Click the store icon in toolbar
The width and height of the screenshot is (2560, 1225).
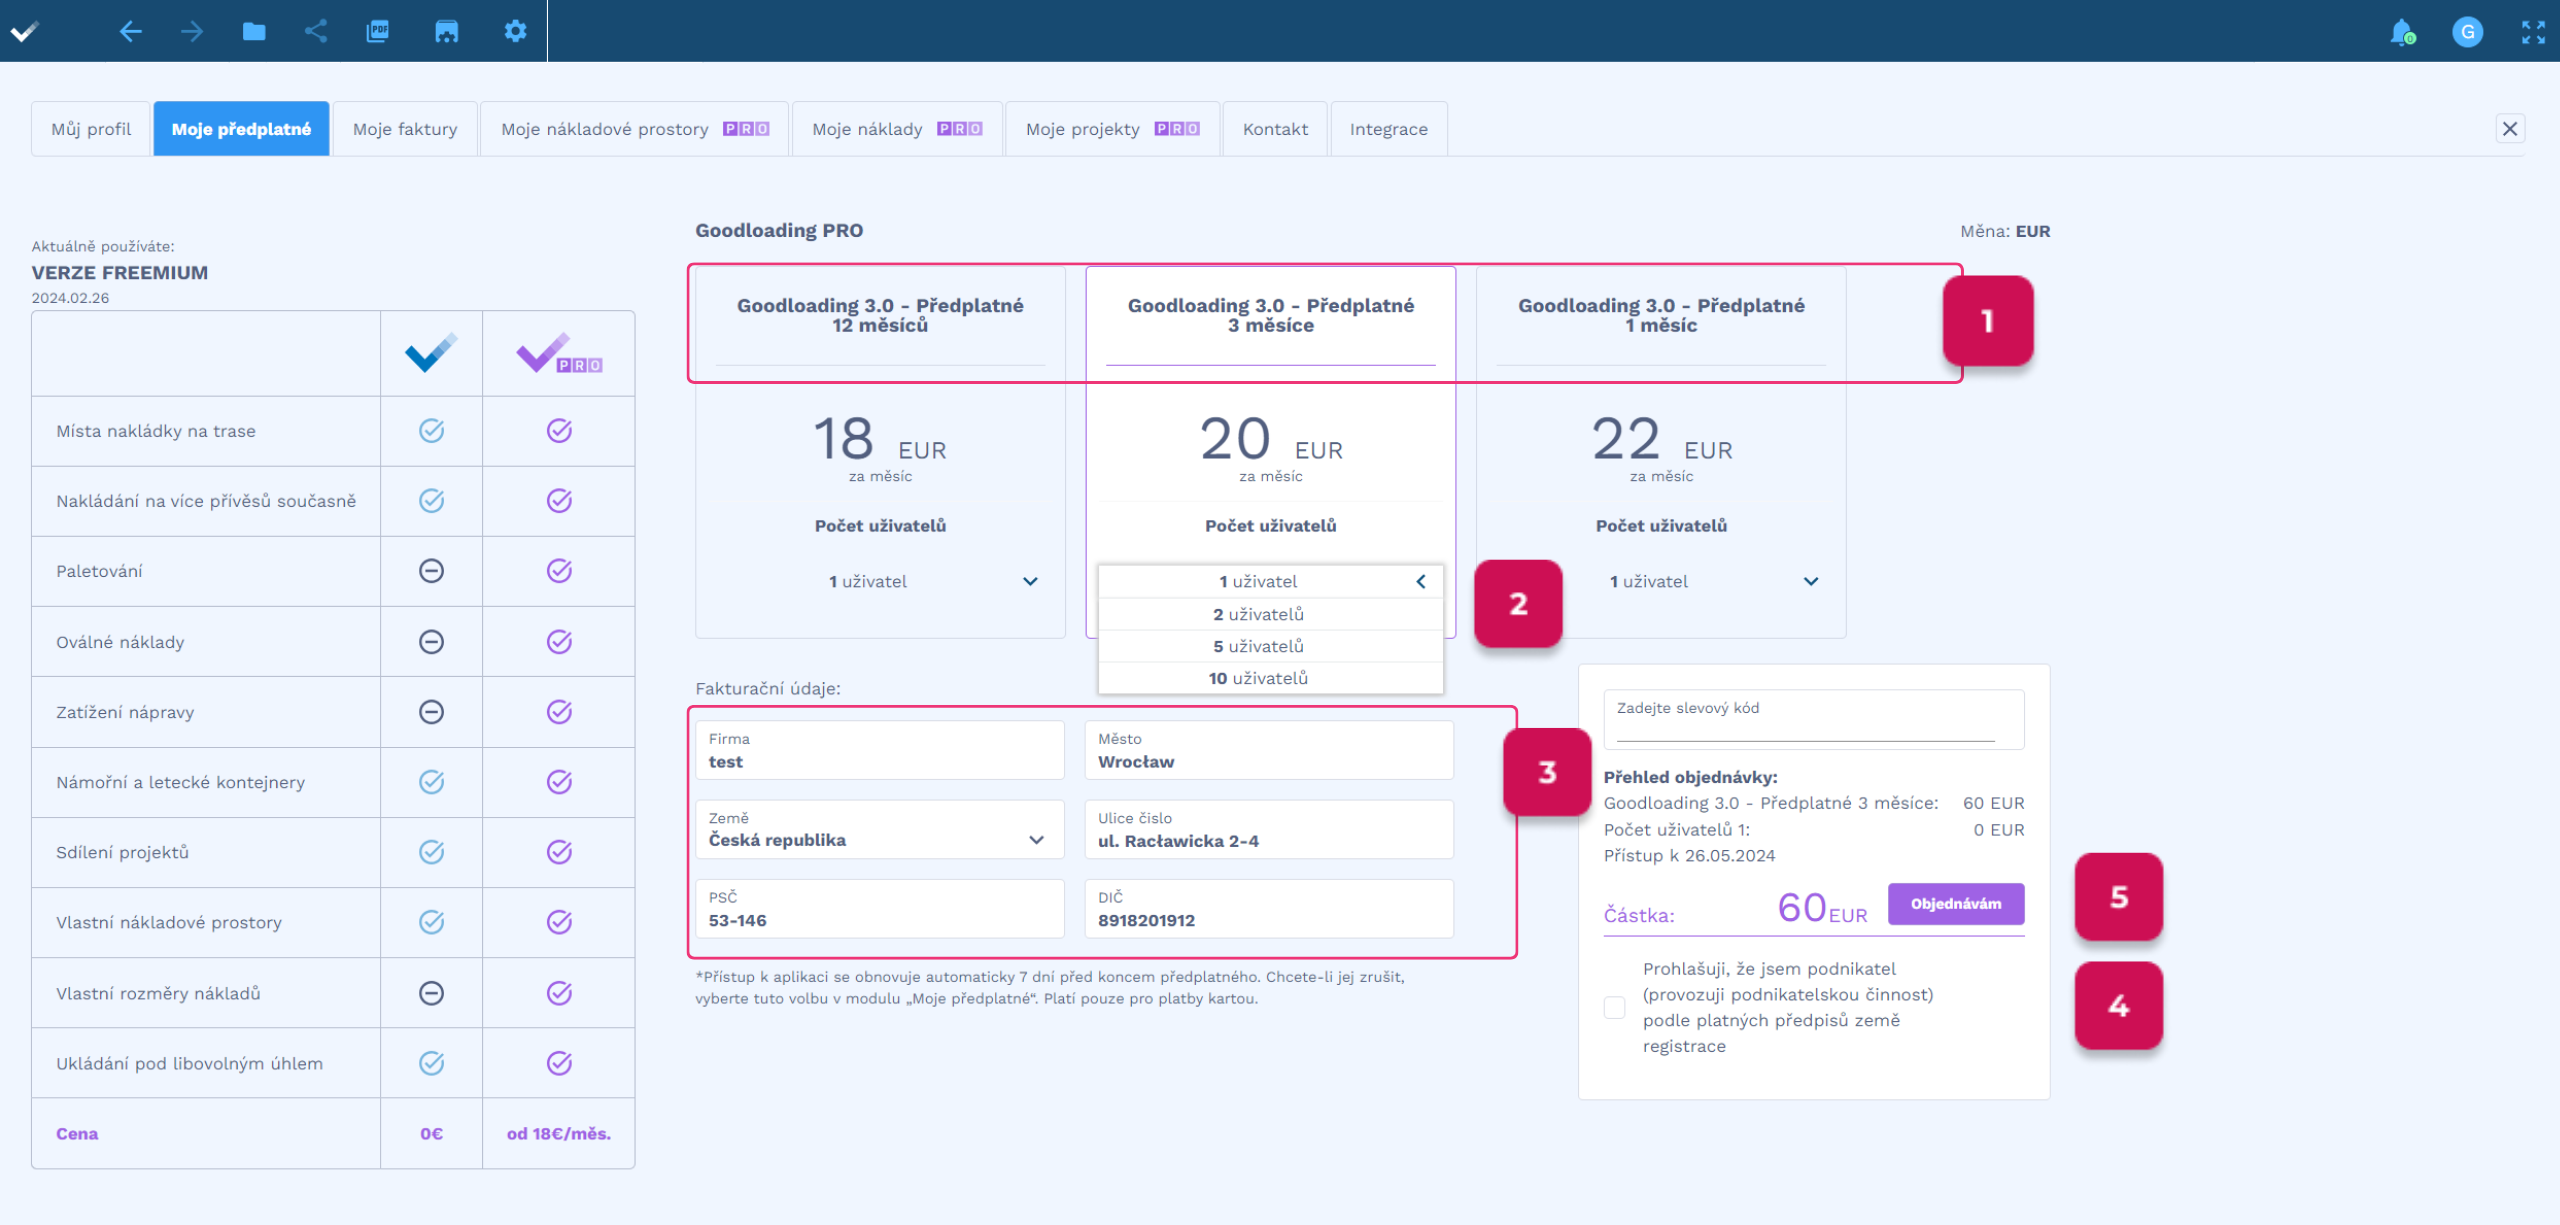446,31
